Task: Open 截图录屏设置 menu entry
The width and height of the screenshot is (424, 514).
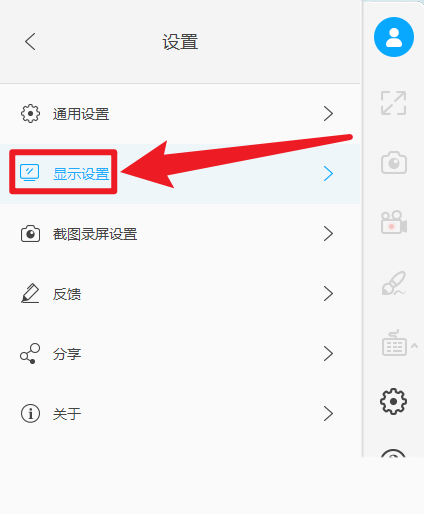Action: click(x=180, y=234)
